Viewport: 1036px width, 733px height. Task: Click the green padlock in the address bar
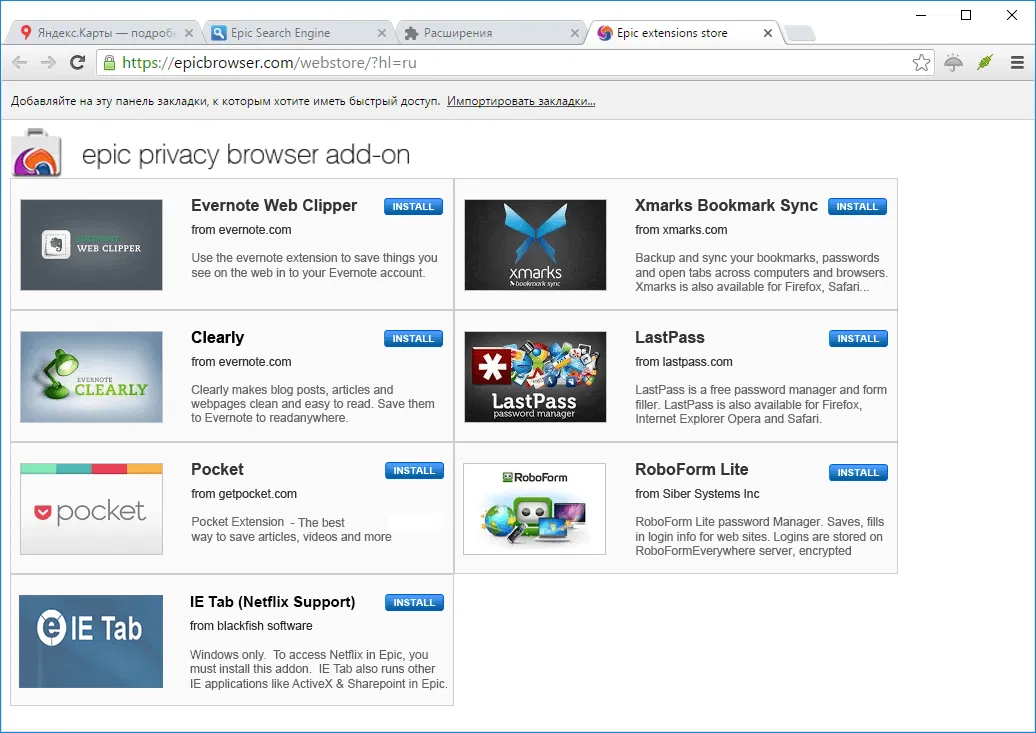click(x=109, y=63)
